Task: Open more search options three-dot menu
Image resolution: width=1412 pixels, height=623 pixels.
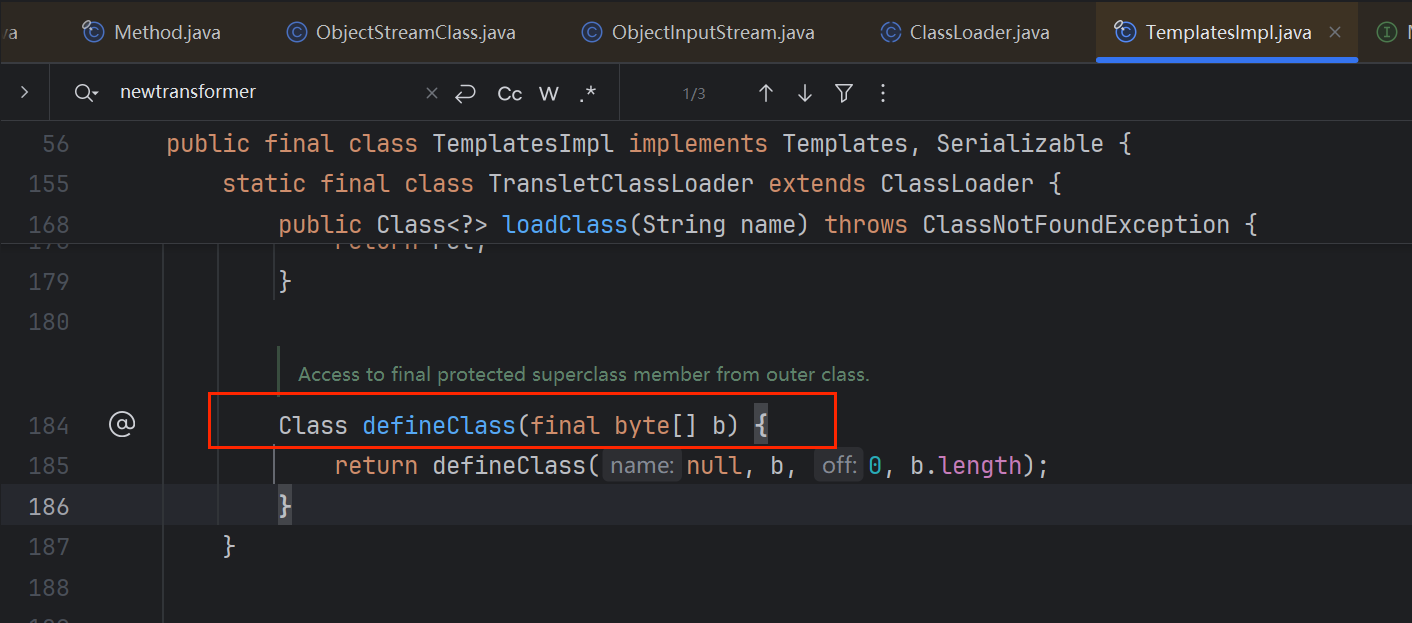Action: pos(882,93)
